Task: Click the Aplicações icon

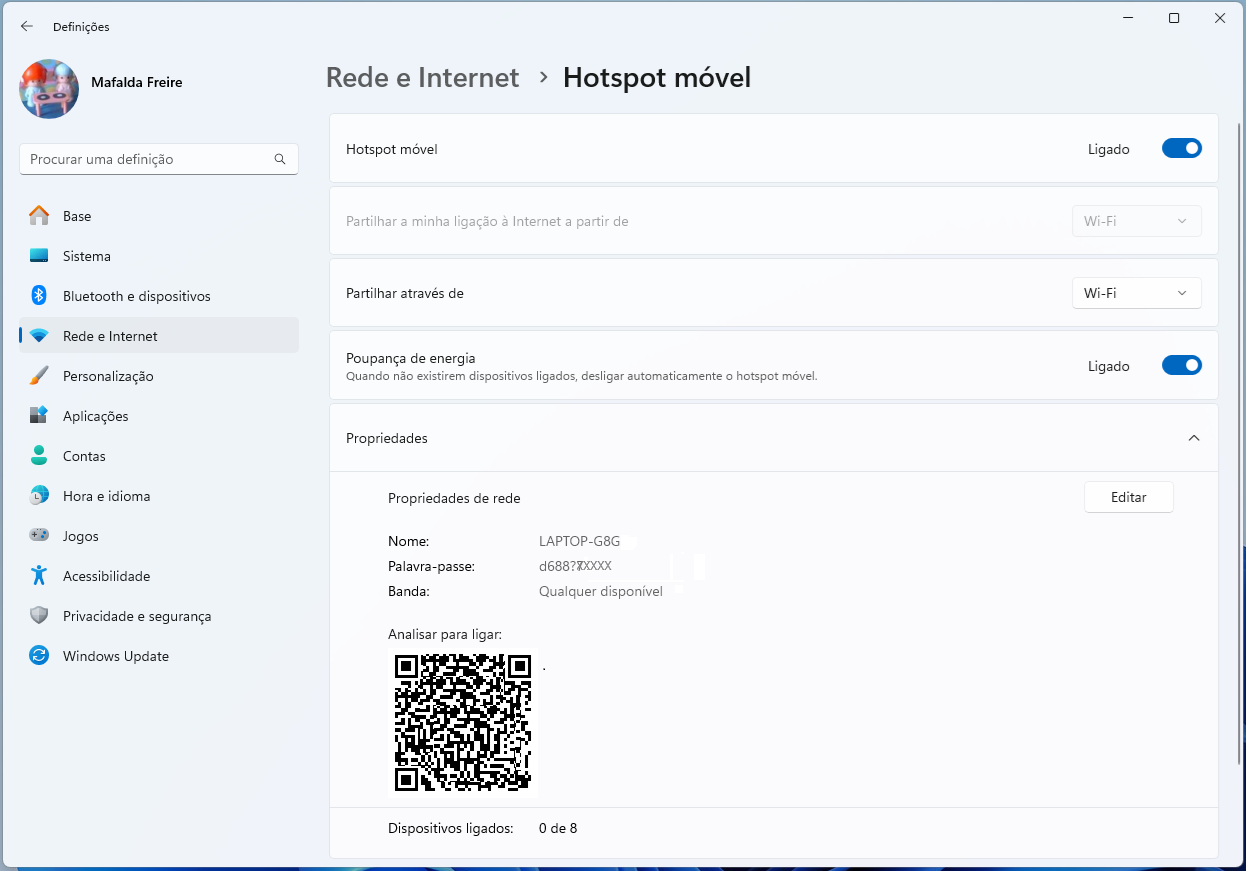Action: [x=39, y=416]
